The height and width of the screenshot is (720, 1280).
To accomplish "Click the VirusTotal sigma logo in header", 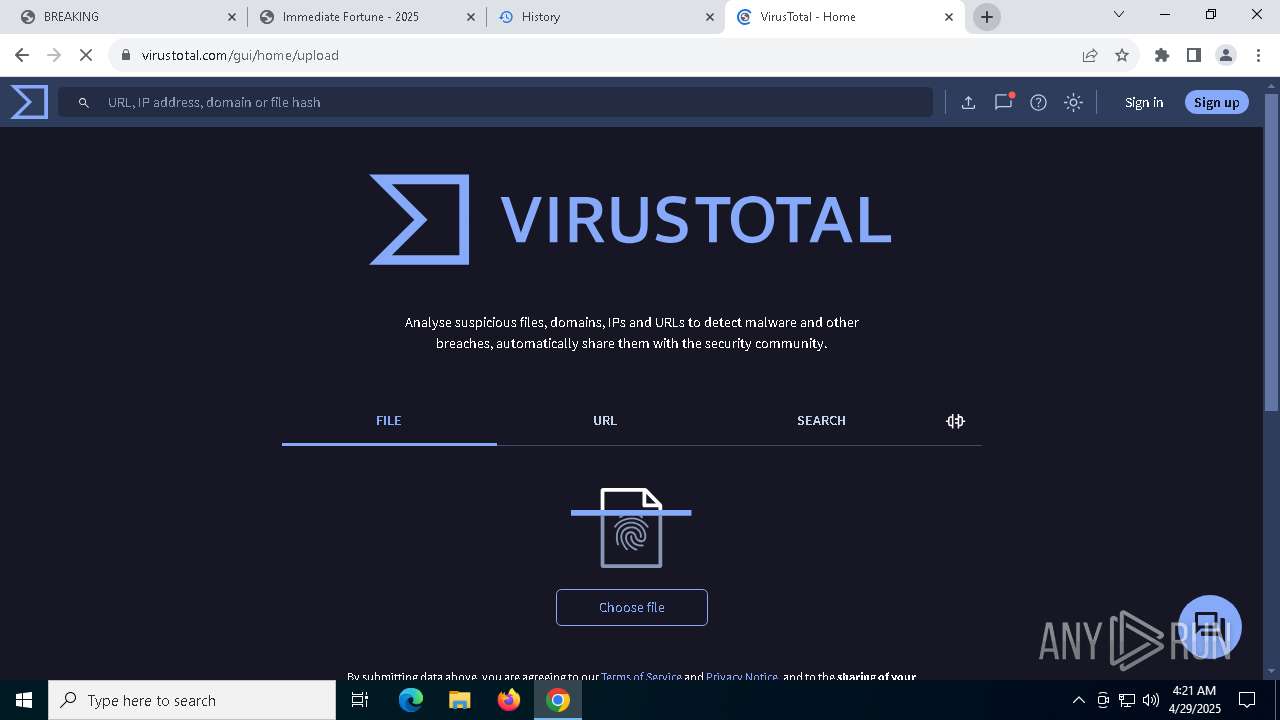I will coord(29,102).
